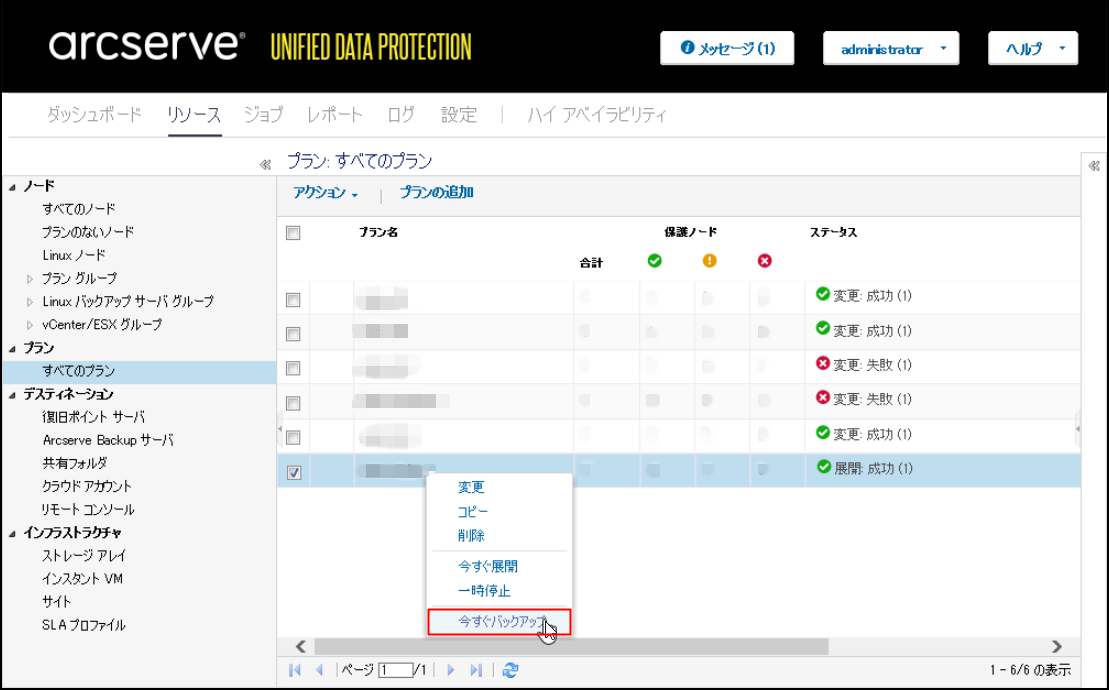Collapse the left navigation panel
The width and height of the screenshot is (1109, 690).
pyautogui.click(x=265, y=165)
